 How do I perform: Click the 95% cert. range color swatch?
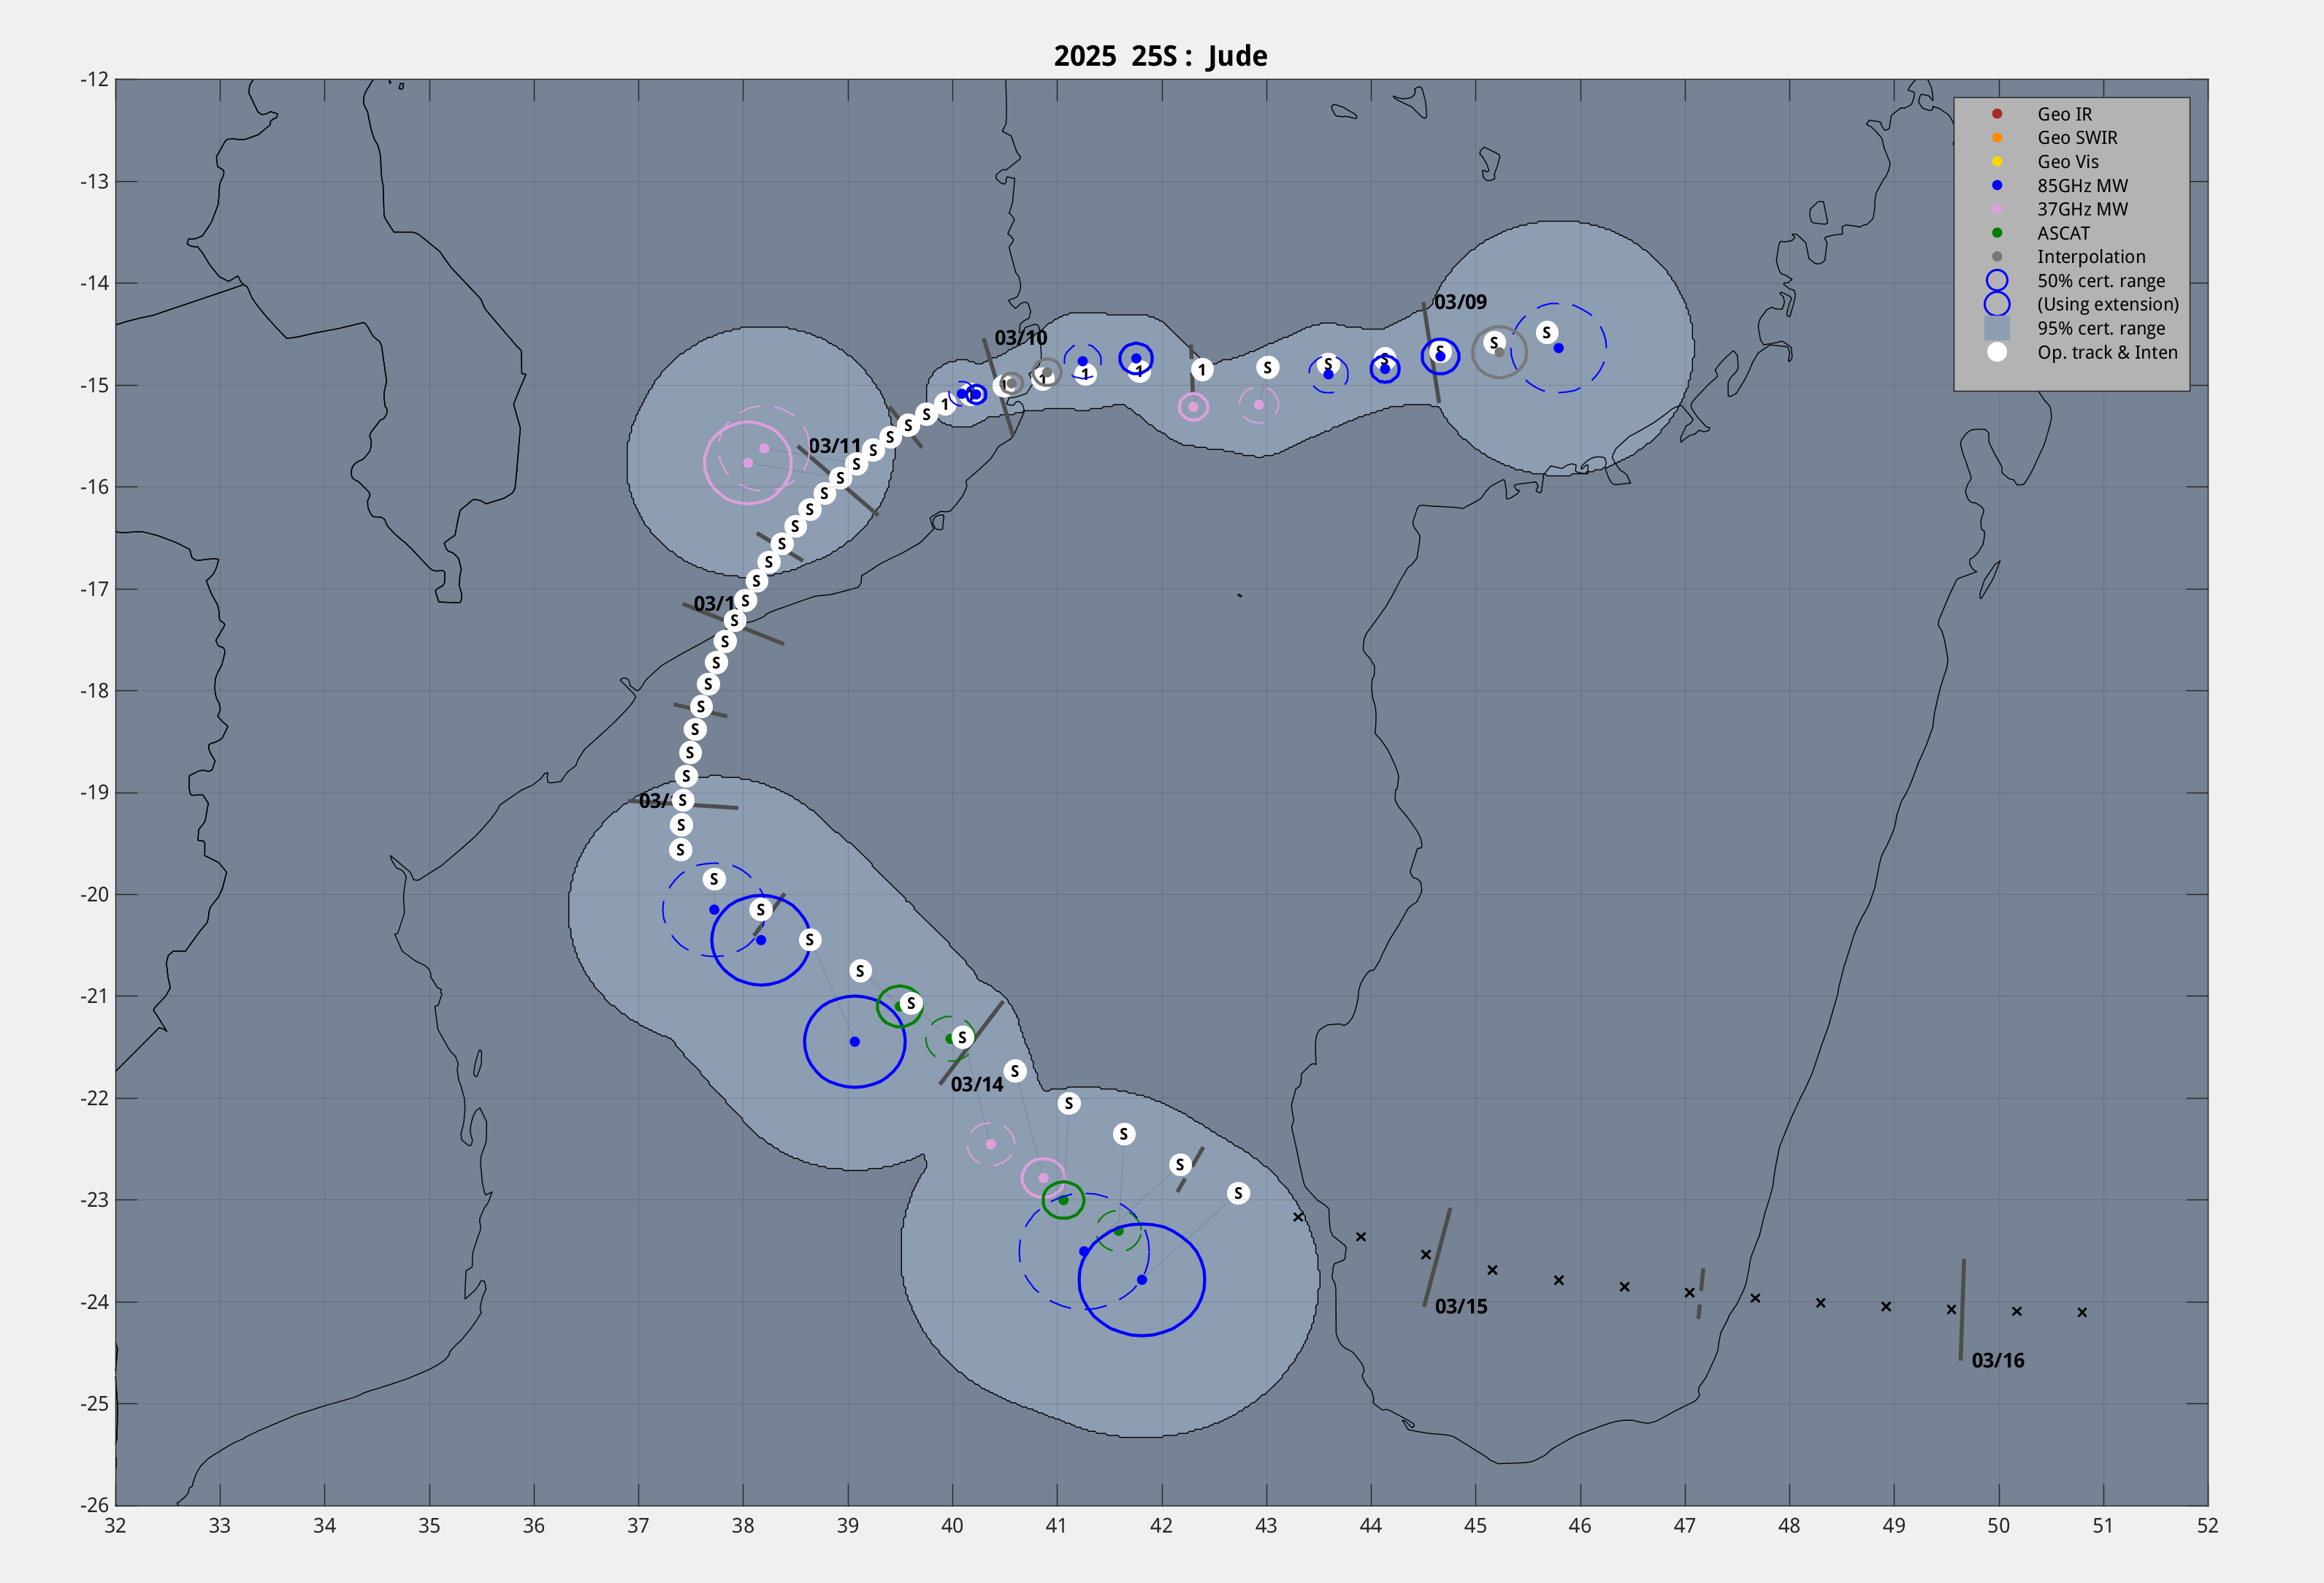1996,328
